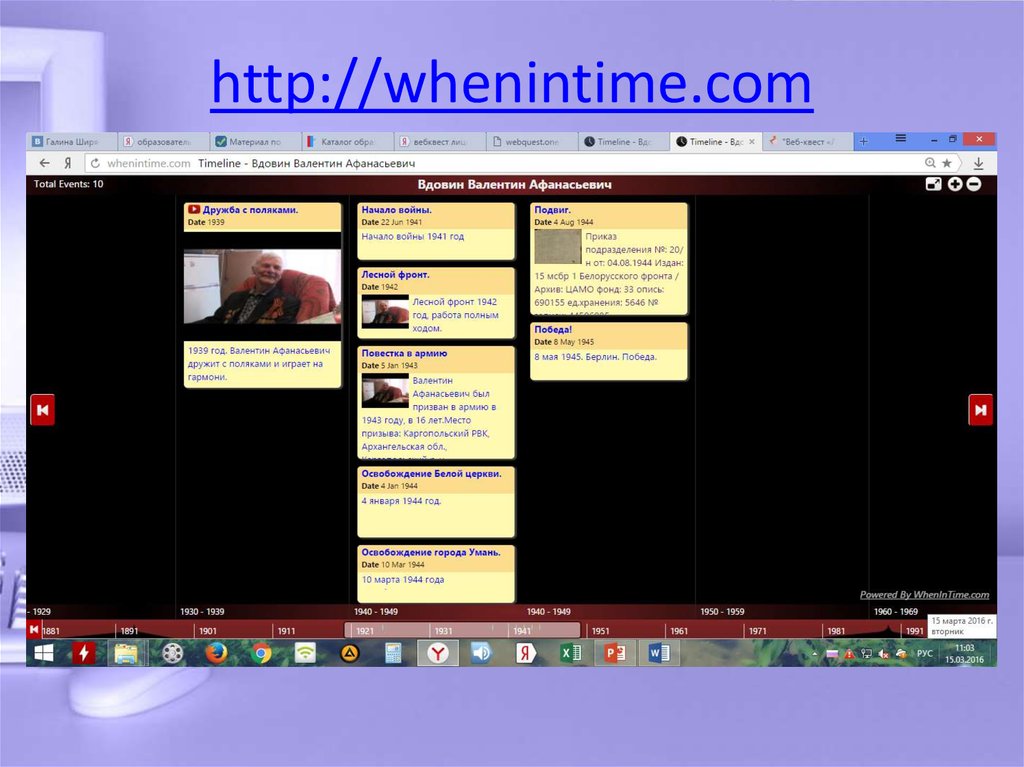Click the 1921 marker on the timeline ruler
This screenshot has width=1024, height=767.
(x=366, y=631)
